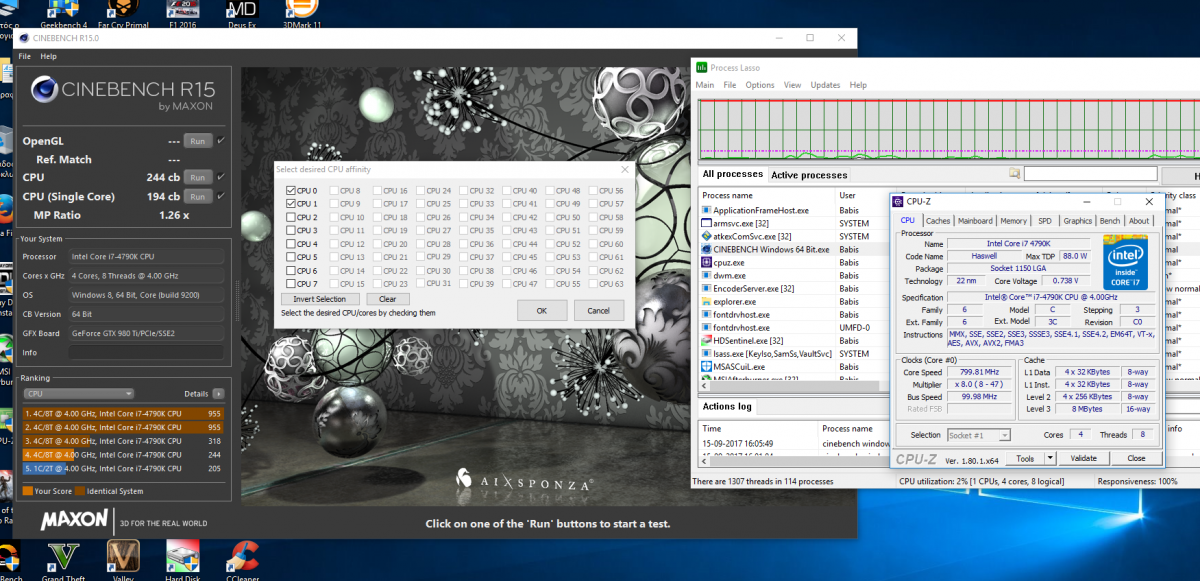Confirm CPU affinity with OK
Viewport: 1200px width, 581px height.
[542, 310]
